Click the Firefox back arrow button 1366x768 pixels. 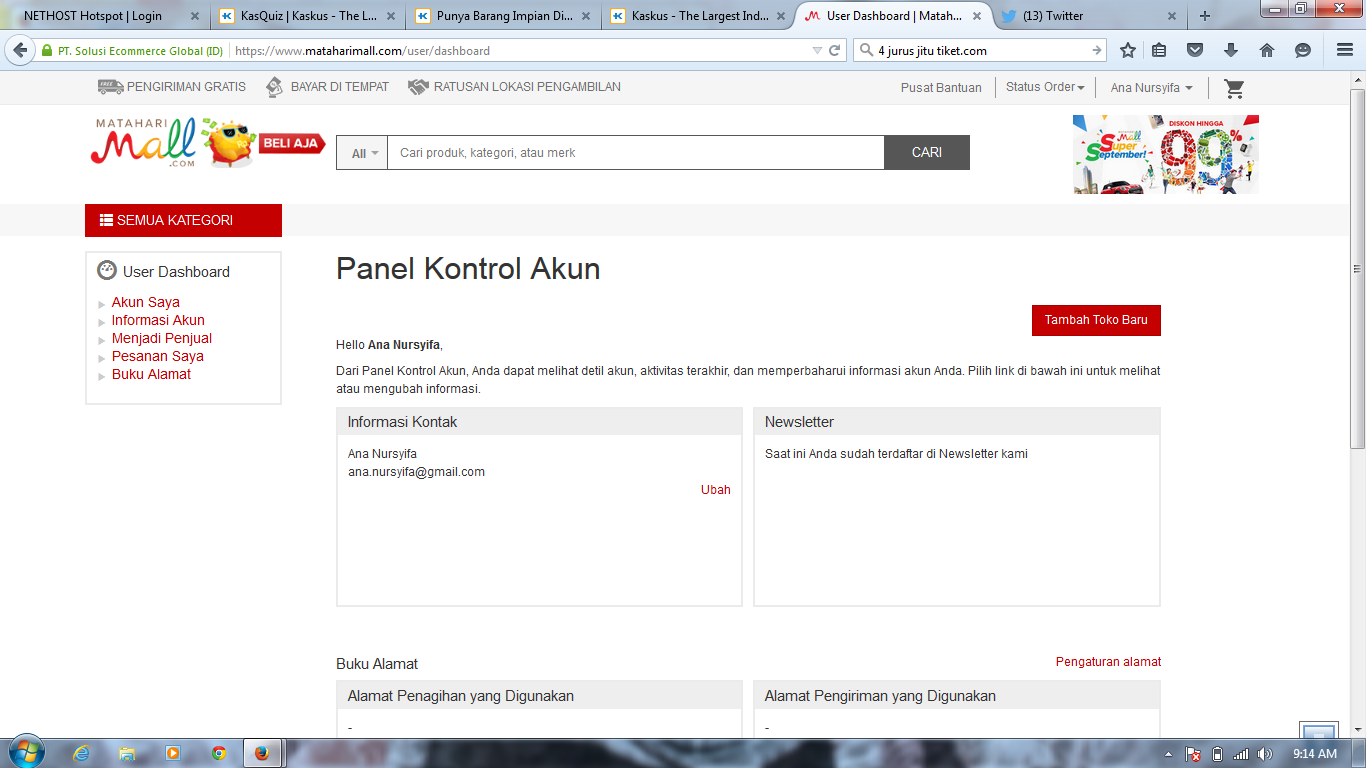pyautogui.click(x=20, y=50)
